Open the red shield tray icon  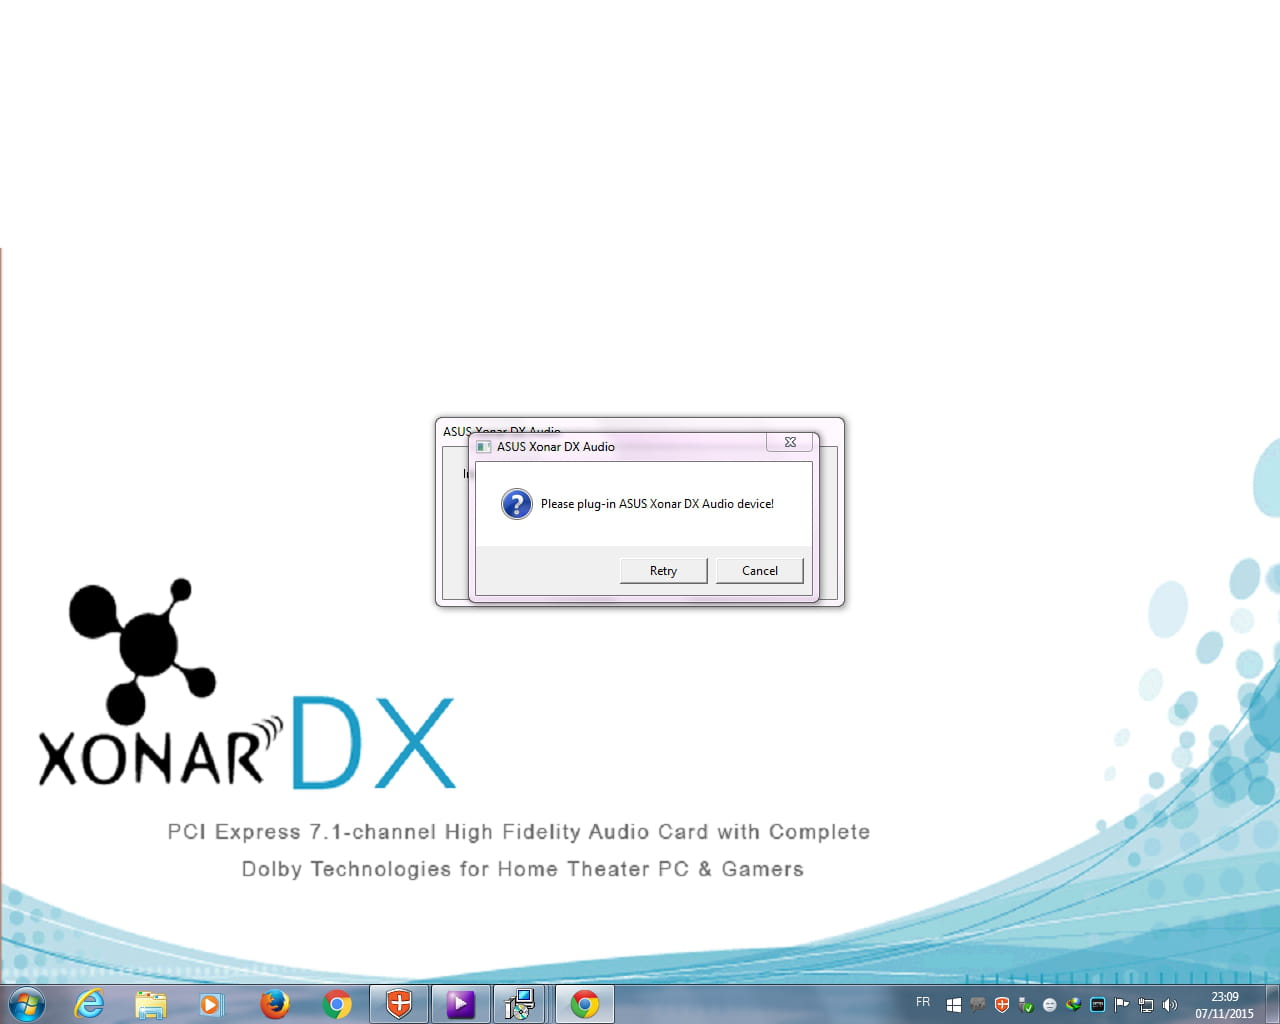[x=1002, y=1005]
